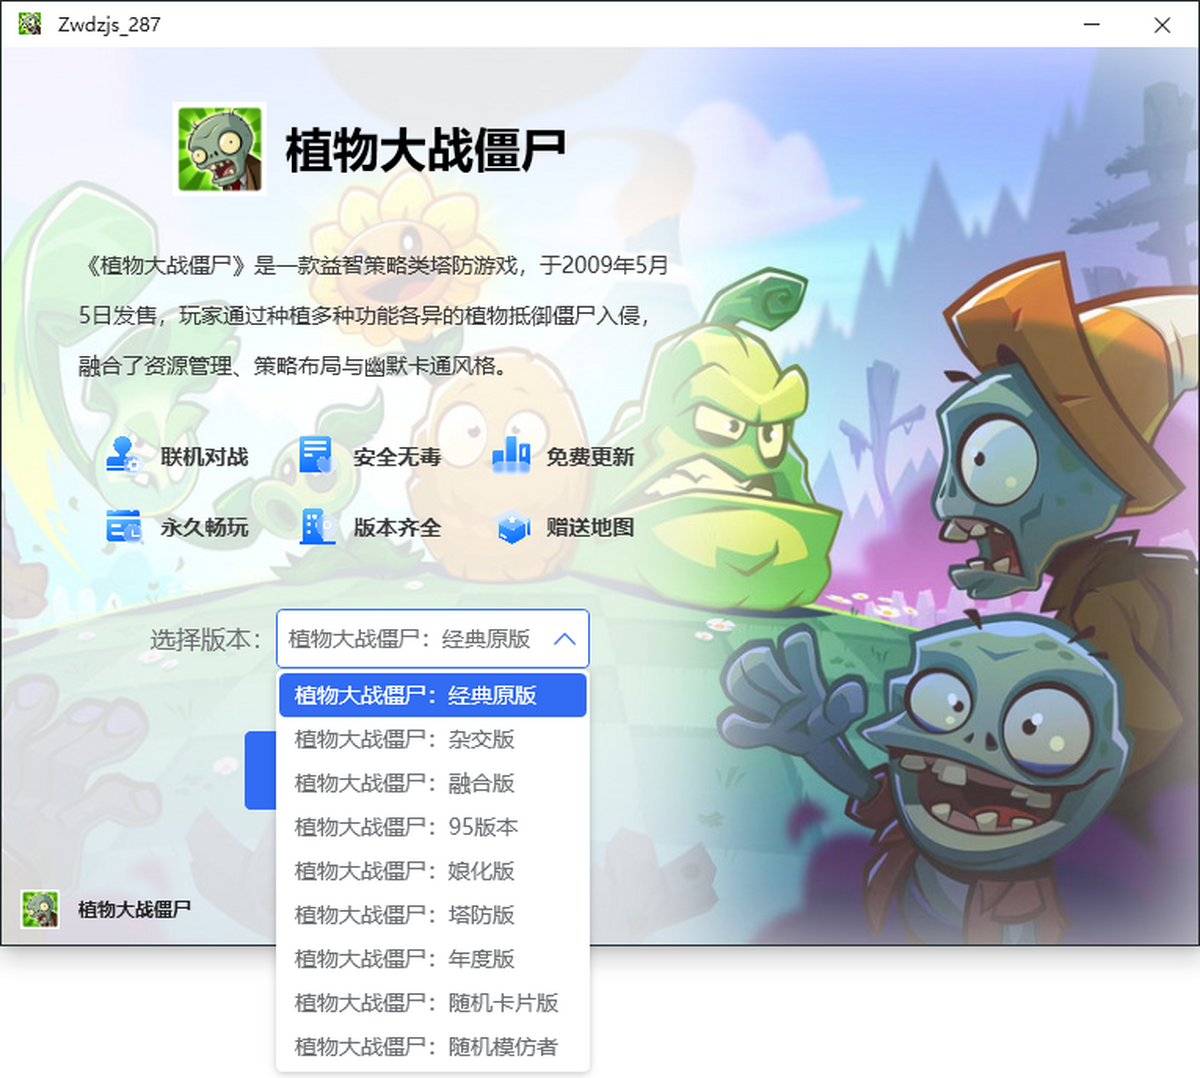Click the blue button partly hidden behind dropdown
The width and height of the screenshot is (1200, 1078).
[260, 770]
